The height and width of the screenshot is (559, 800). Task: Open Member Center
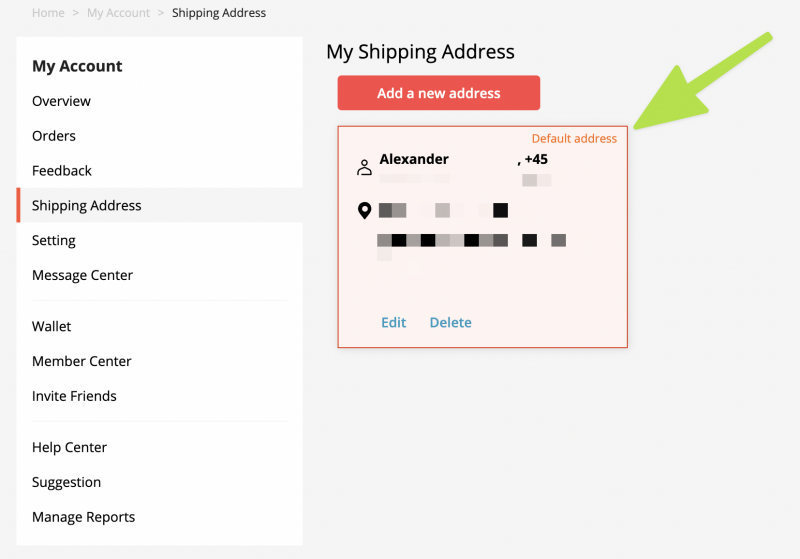pos(82,361)
